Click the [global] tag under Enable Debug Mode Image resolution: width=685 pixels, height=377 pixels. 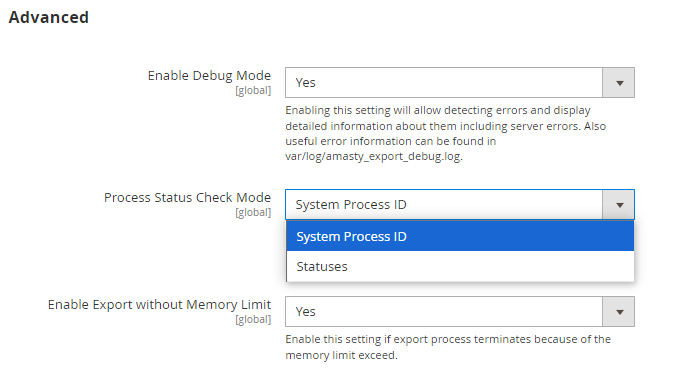(x=253, y=90)
